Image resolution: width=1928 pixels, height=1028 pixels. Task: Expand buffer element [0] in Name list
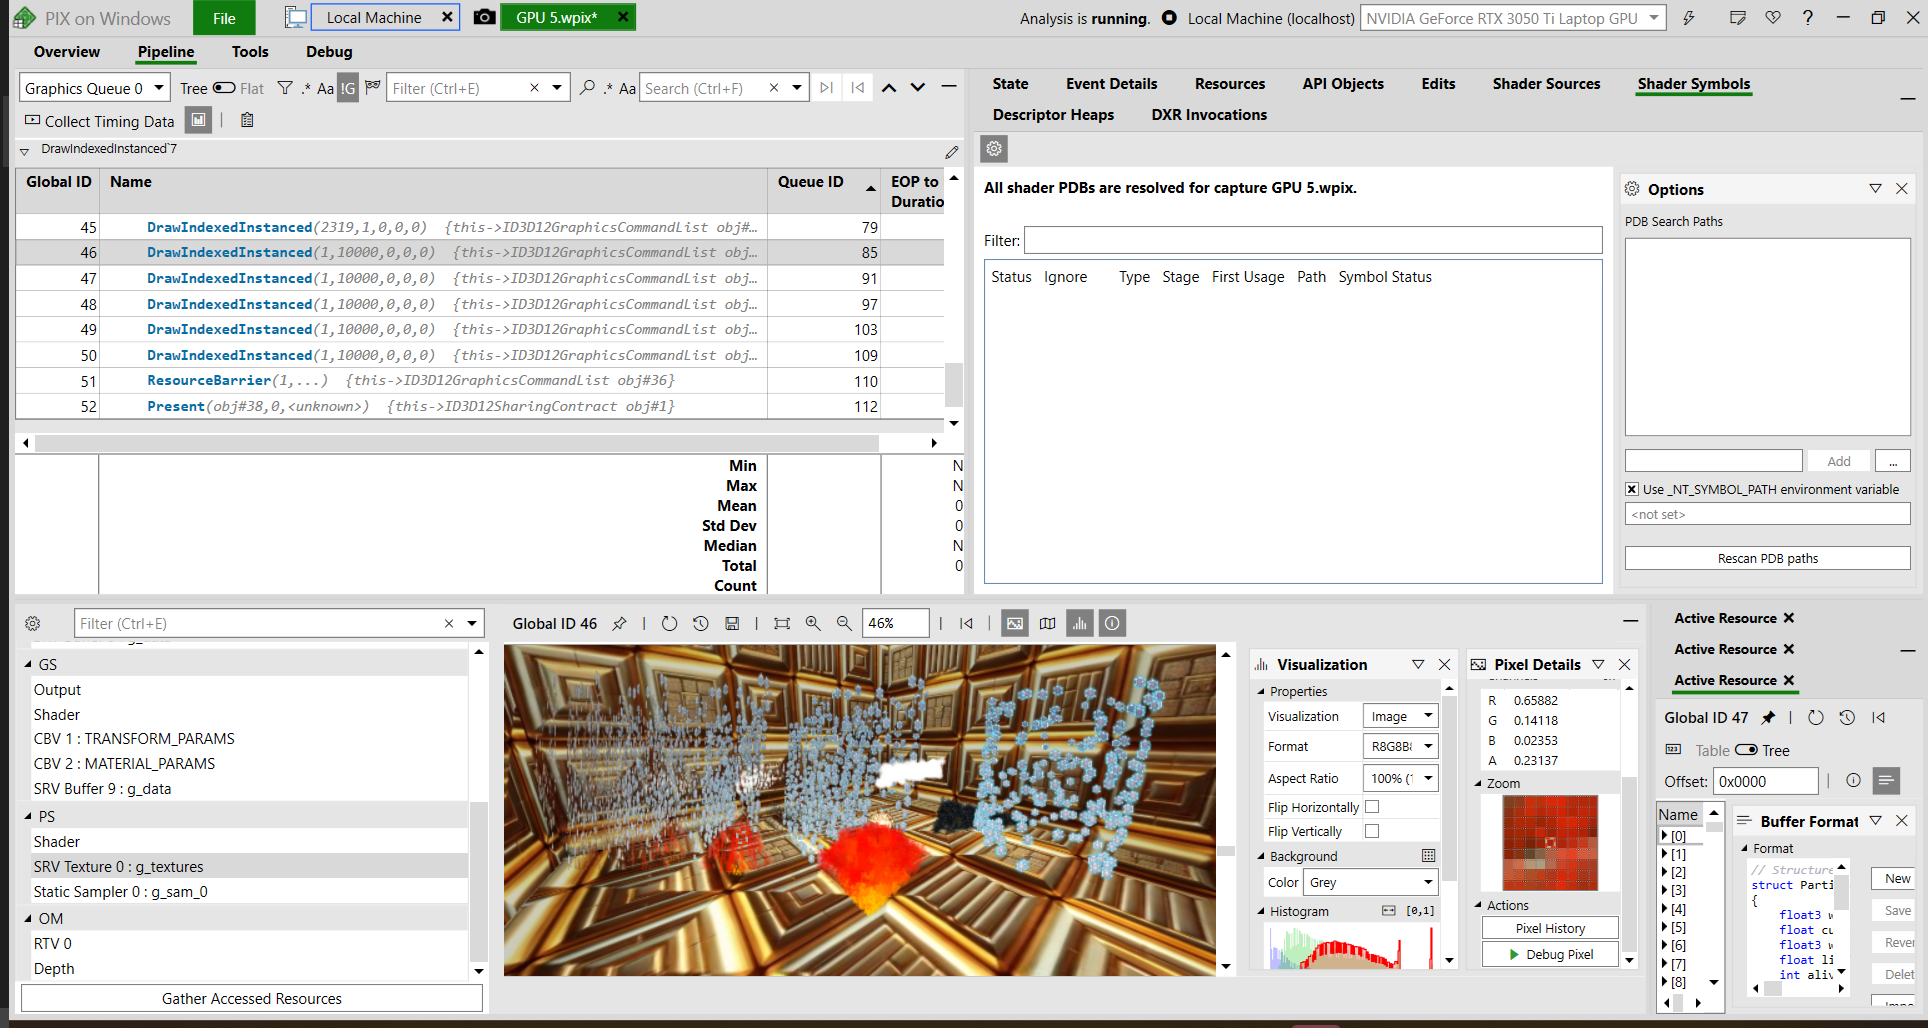[1665, 836]
